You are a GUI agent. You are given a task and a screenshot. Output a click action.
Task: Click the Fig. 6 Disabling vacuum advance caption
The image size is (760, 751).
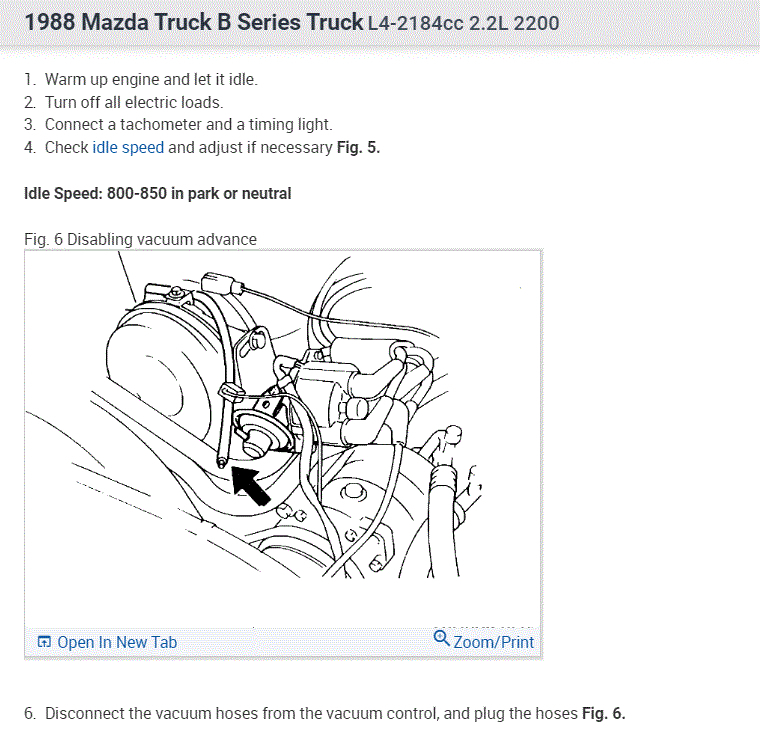(x=140, y=239)
